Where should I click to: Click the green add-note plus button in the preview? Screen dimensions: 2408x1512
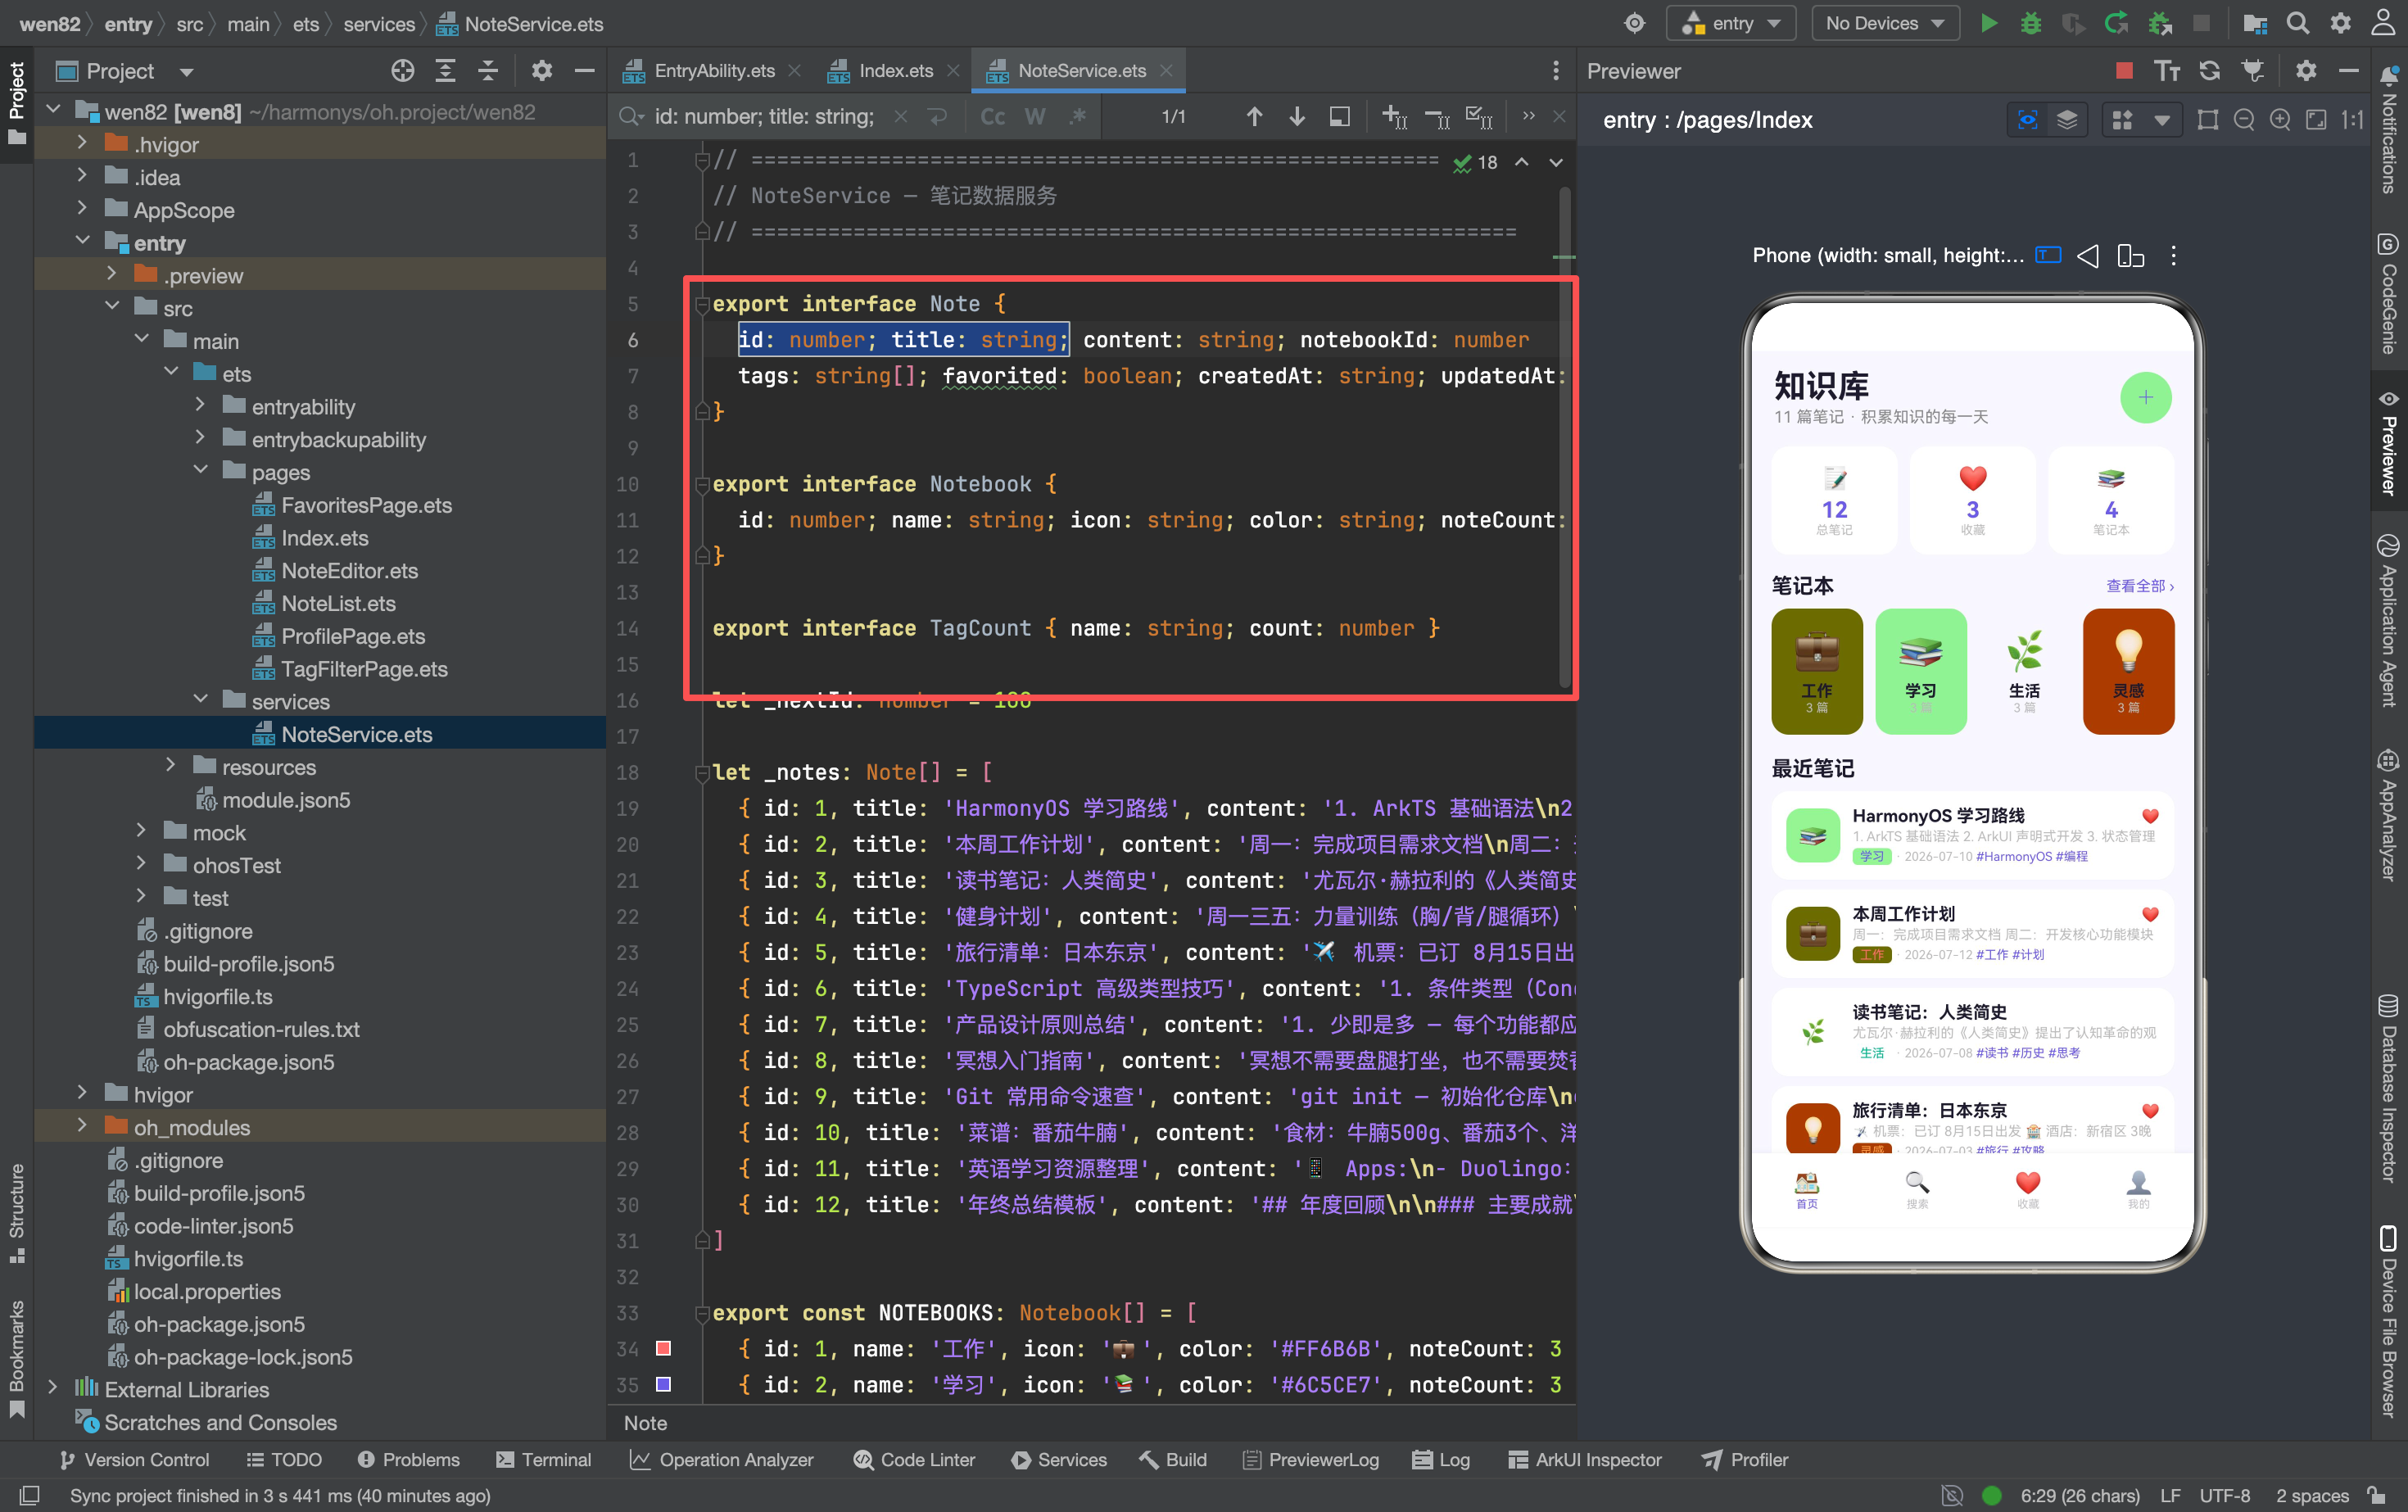coord(2145,398)
